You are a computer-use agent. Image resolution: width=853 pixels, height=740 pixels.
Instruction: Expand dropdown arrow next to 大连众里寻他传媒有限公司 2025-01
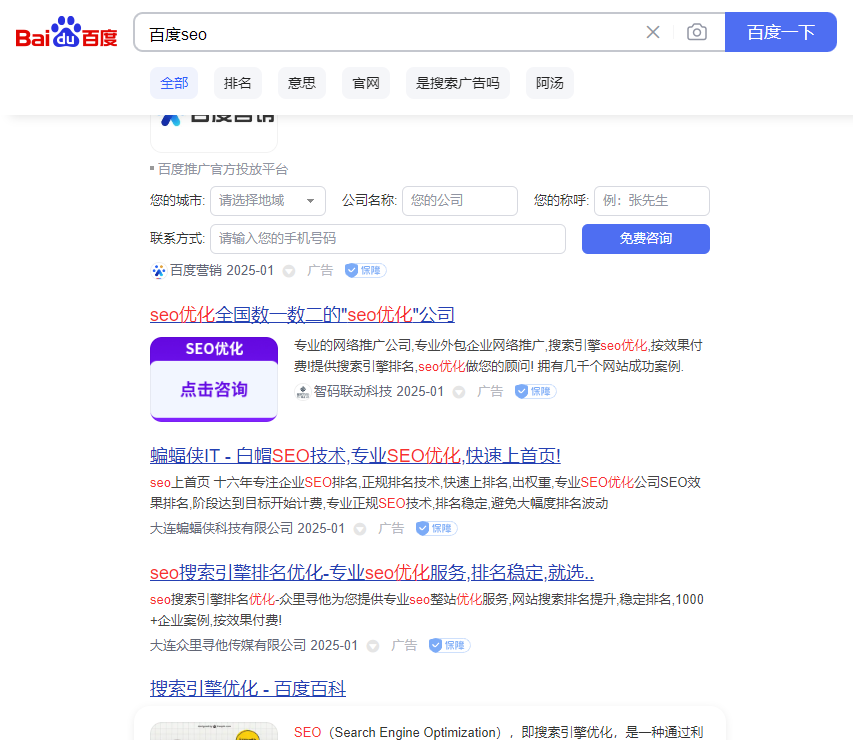(373, 646)
